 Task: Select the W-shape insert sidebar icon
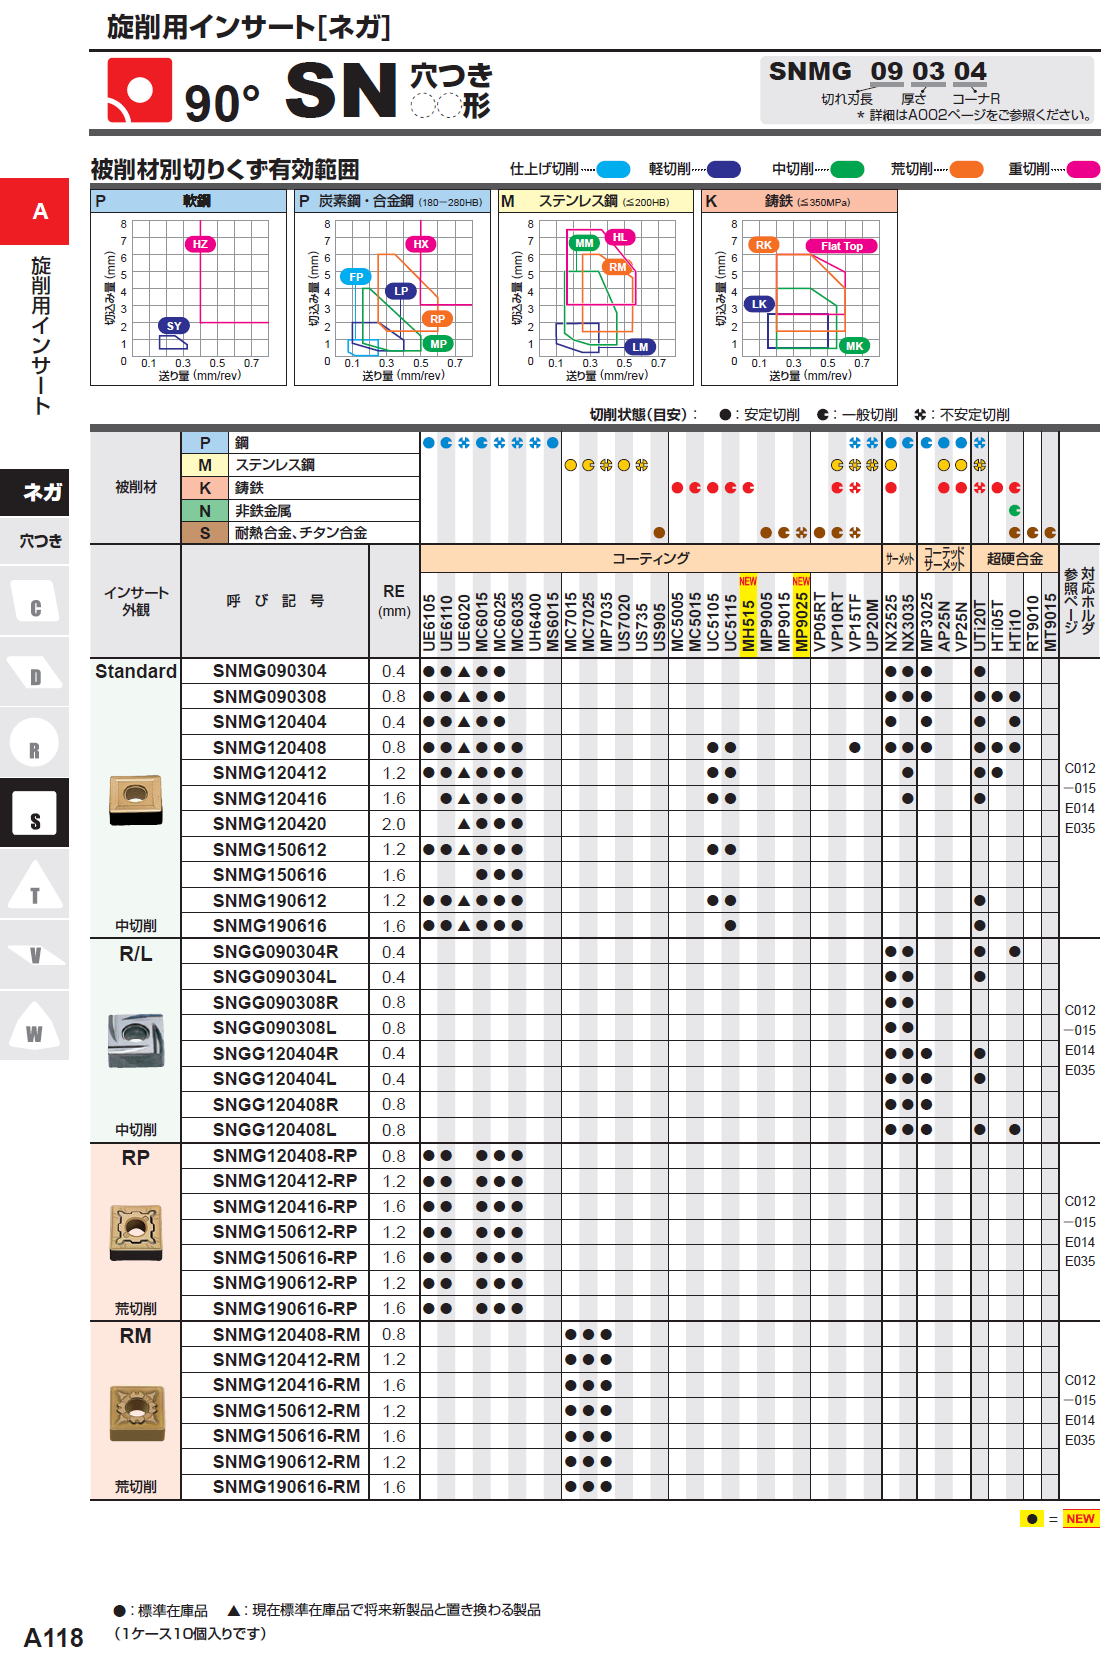point(34,1025)
